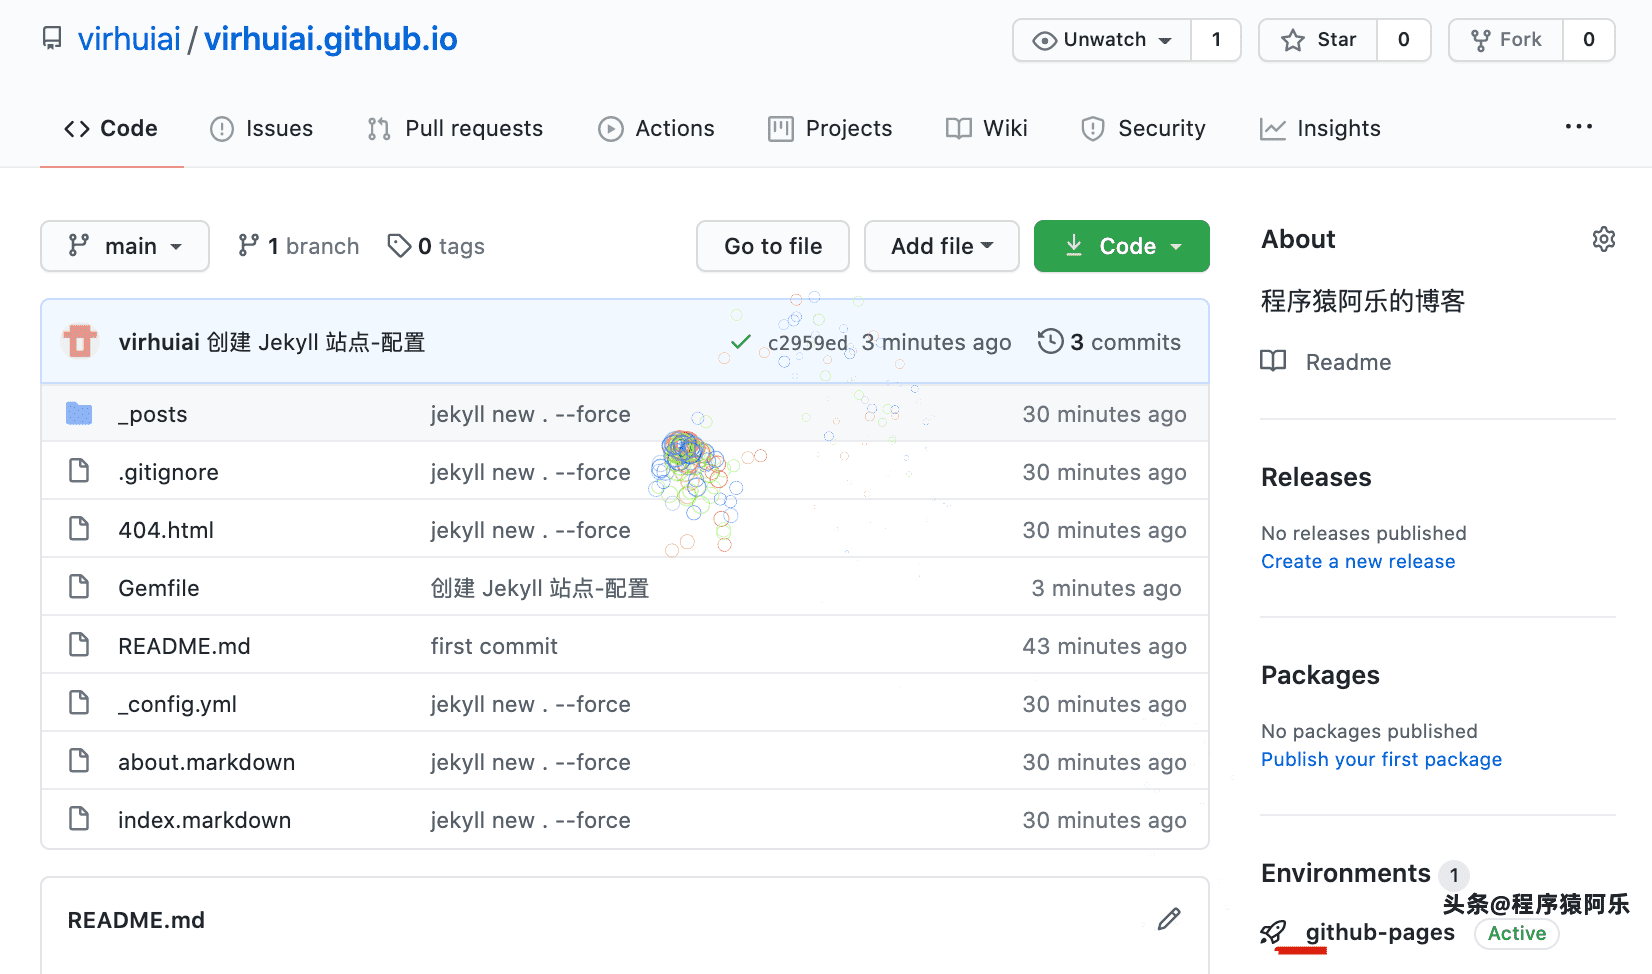Open the Environments heading link
Viewport: 1652px width, 974px height.
tap(1346, 873)
